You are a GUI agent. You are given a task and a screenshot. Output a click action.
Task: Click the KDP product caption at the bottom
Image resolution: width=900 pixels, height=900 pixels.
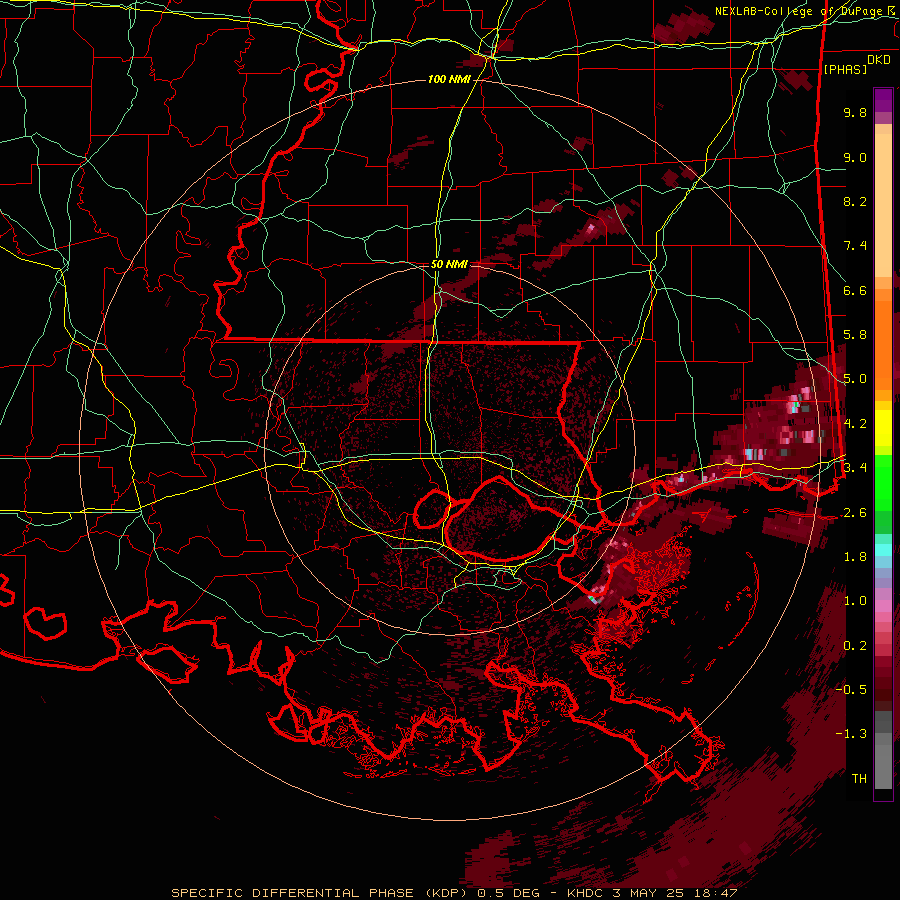(454, 893)
